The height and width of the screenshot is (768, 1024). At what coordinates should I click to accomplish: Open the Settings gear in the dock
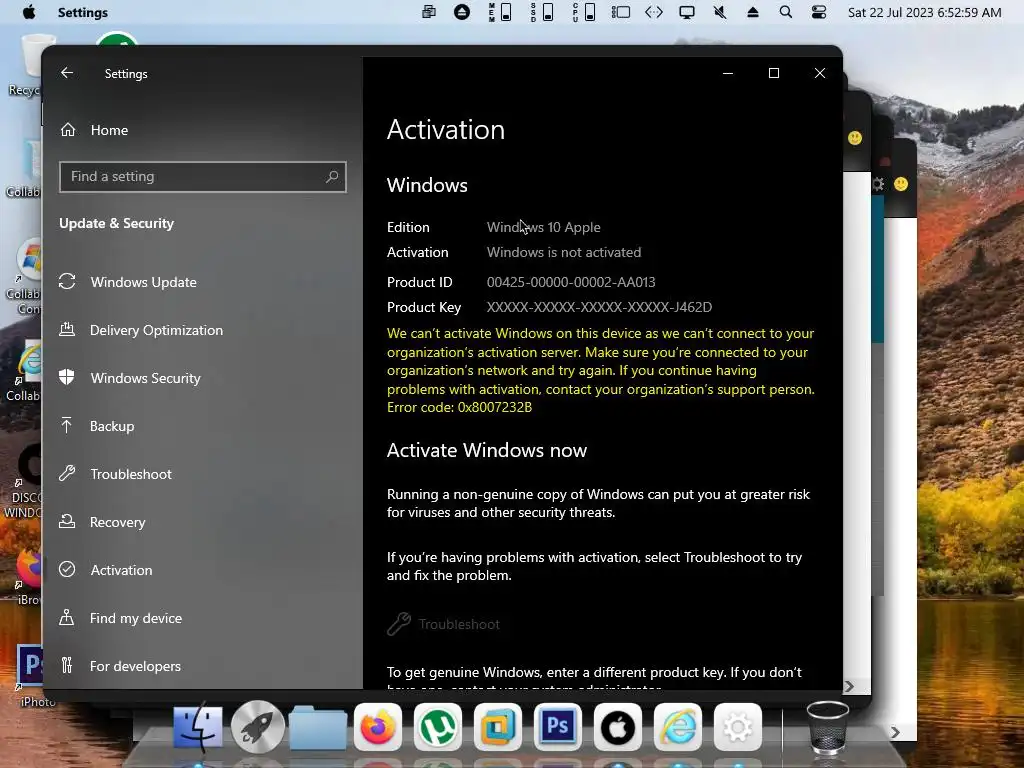[737, 727]
